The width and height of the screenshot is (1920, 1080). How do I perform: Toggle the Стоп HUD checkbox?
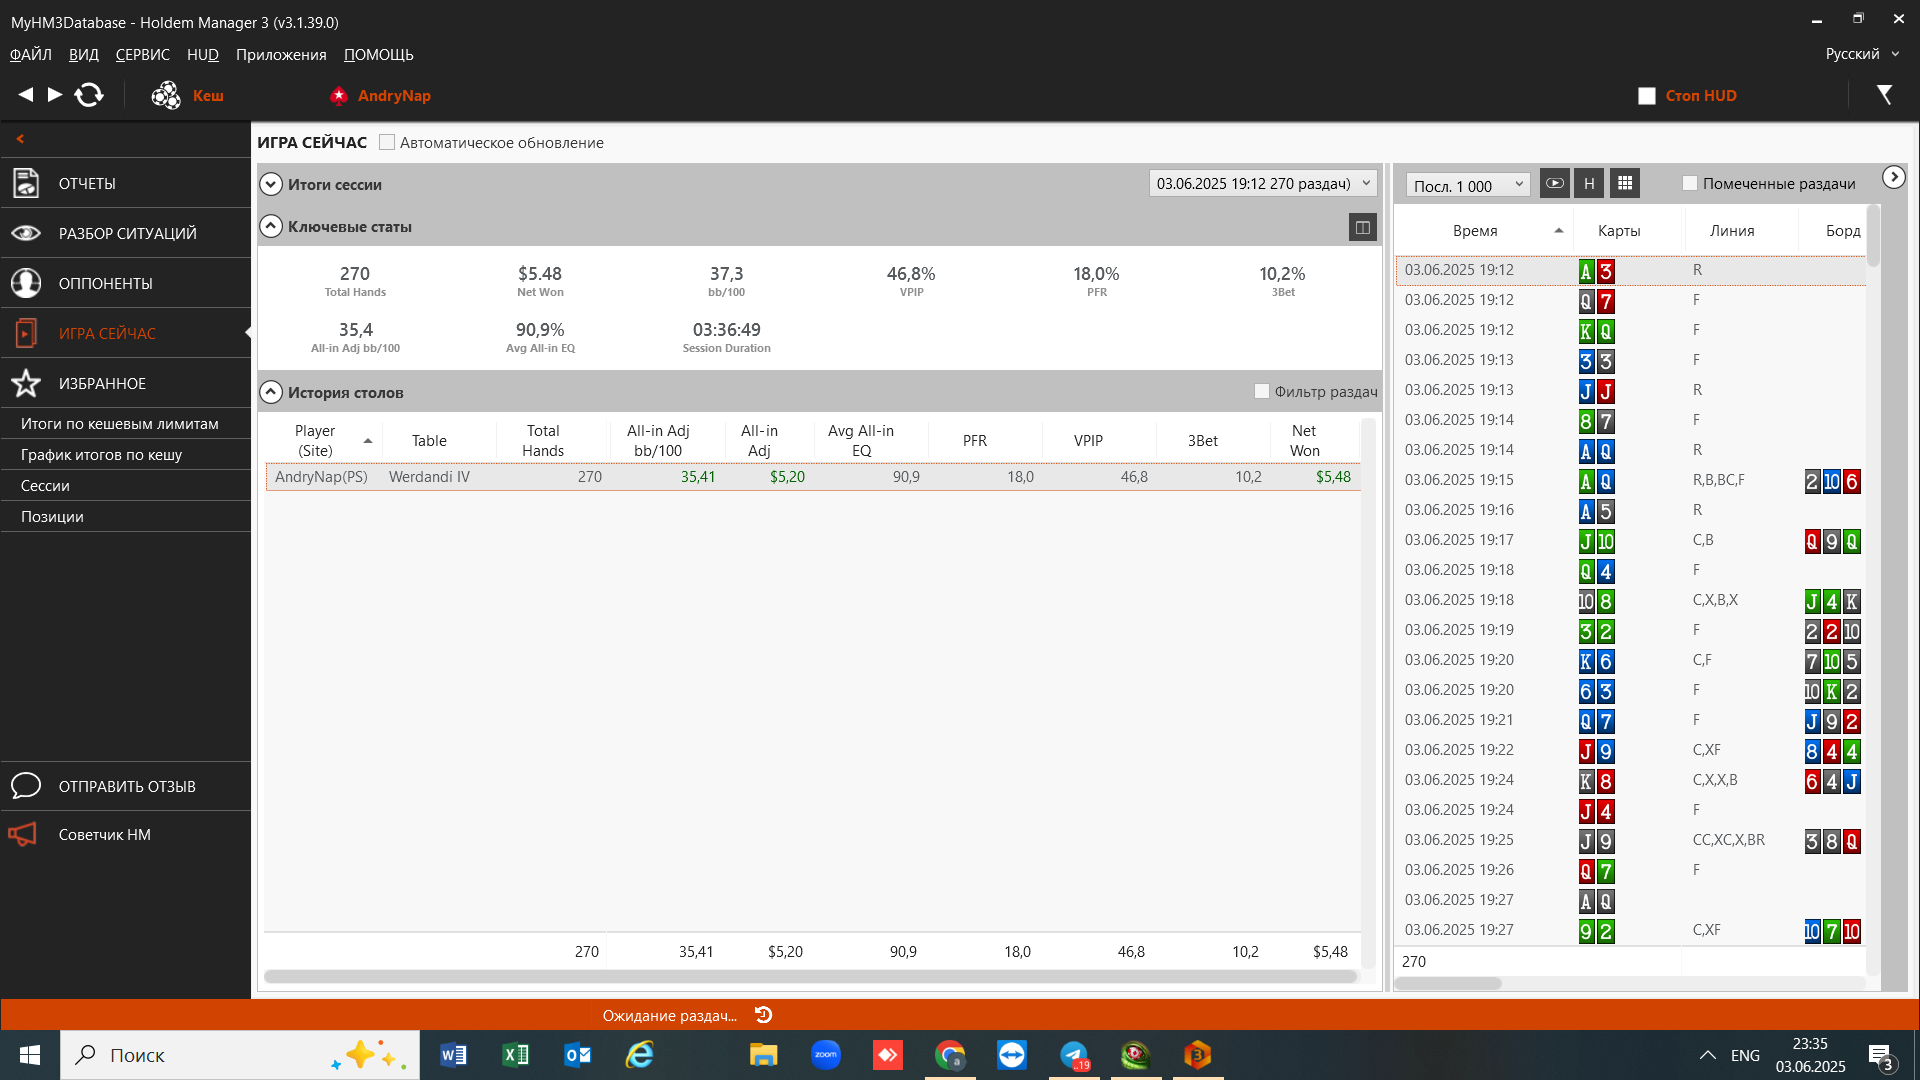tap(1647, 96)
